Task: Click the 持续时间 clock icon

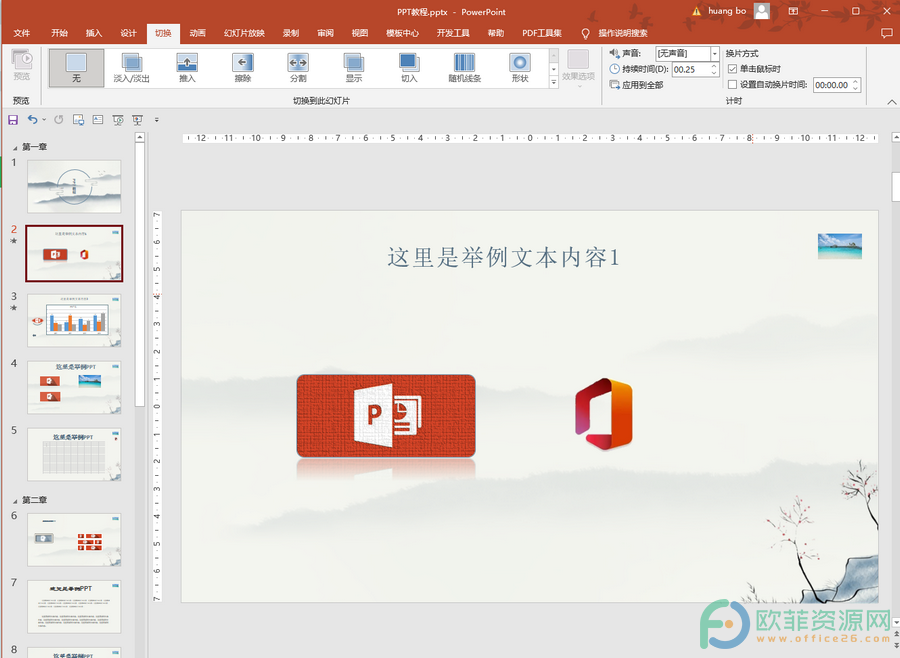Action: (614, 69)
